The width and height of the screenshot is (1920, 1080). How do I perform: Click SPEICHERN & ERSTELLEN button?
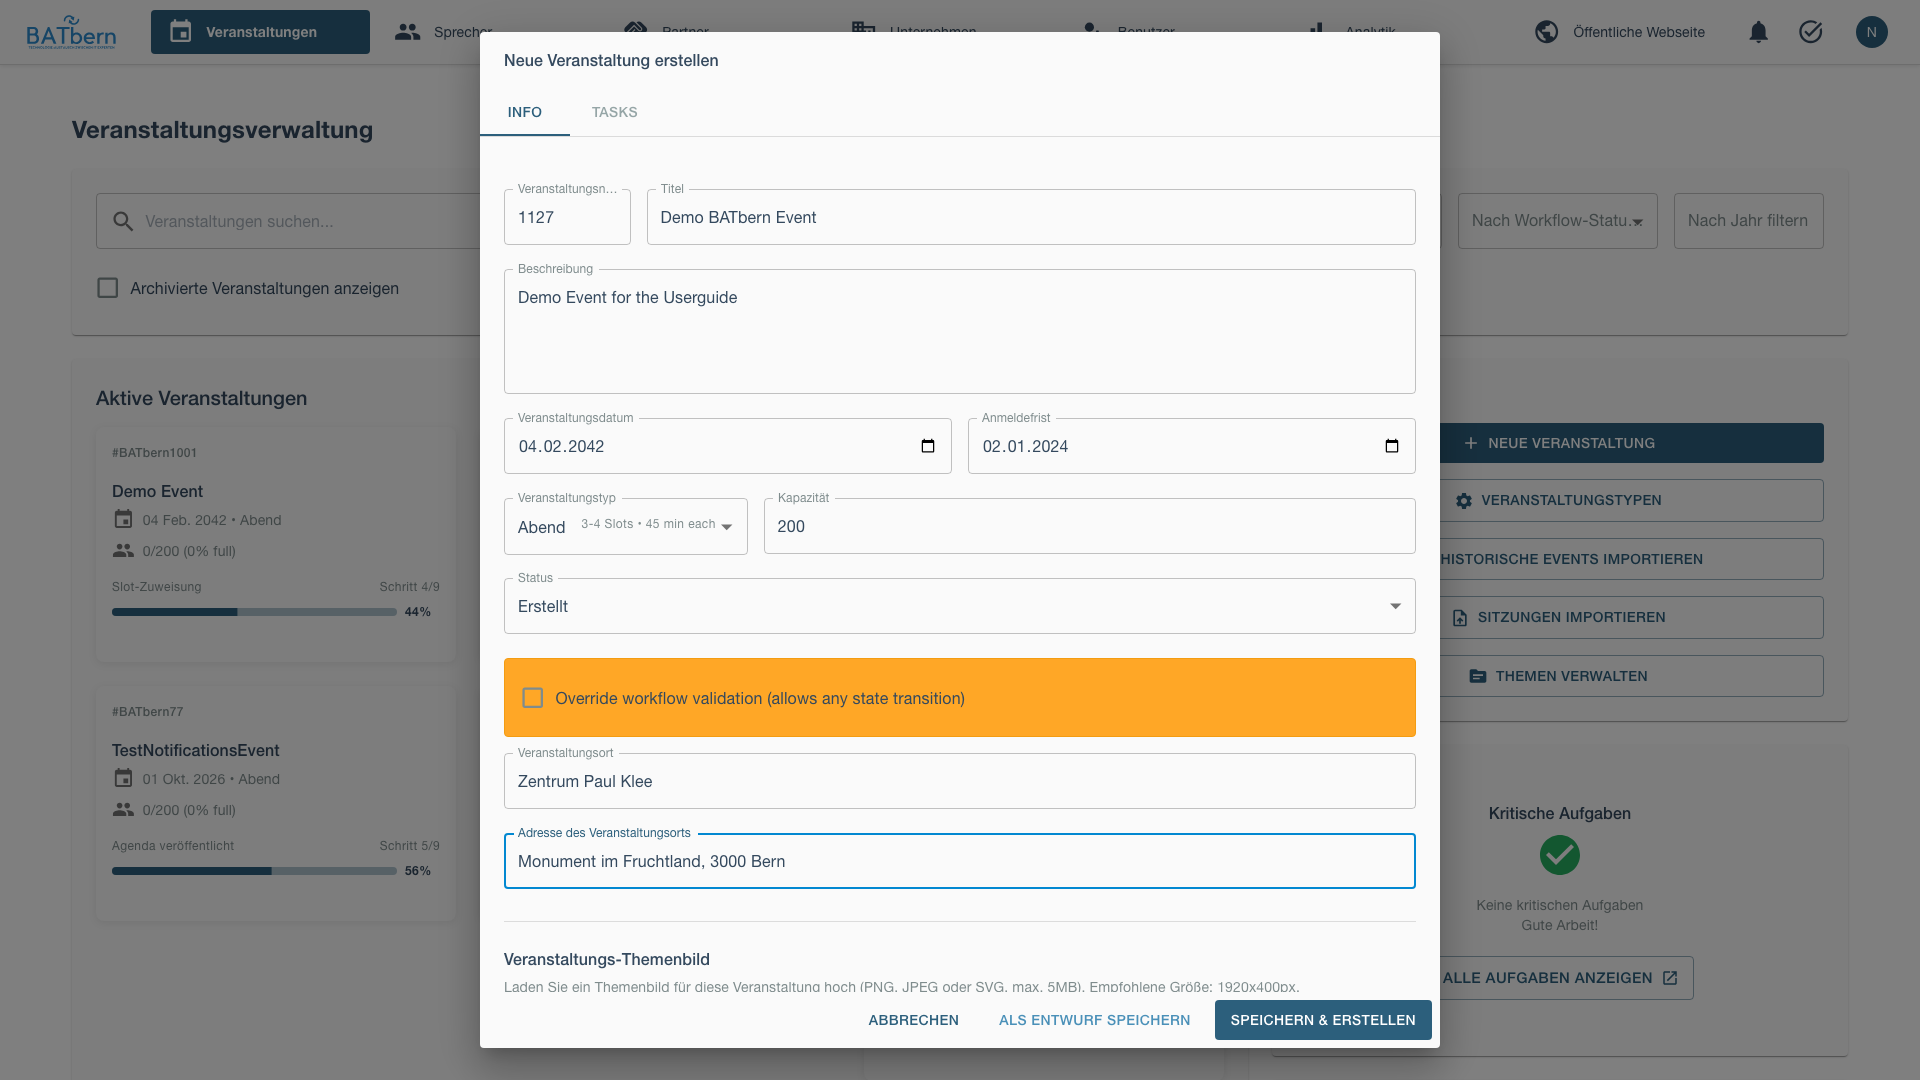[x=1323, y=1020]
